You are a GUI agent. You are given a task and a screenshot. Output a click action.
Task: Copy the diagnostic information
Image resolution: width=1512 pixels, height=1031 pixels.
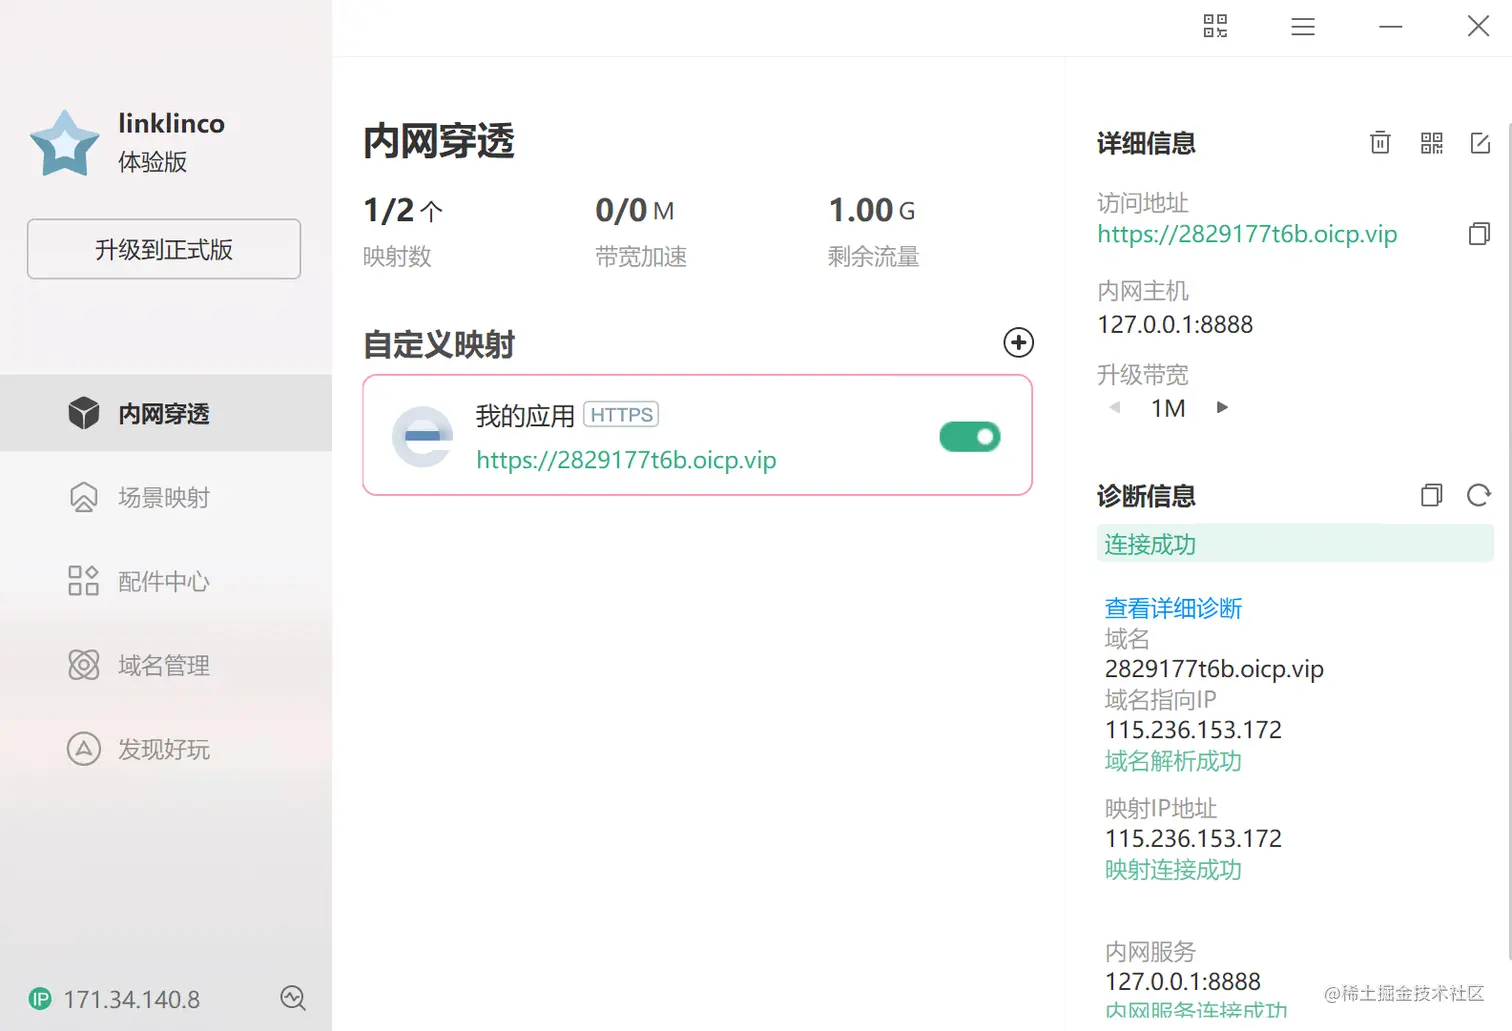tap(1432, 495)
